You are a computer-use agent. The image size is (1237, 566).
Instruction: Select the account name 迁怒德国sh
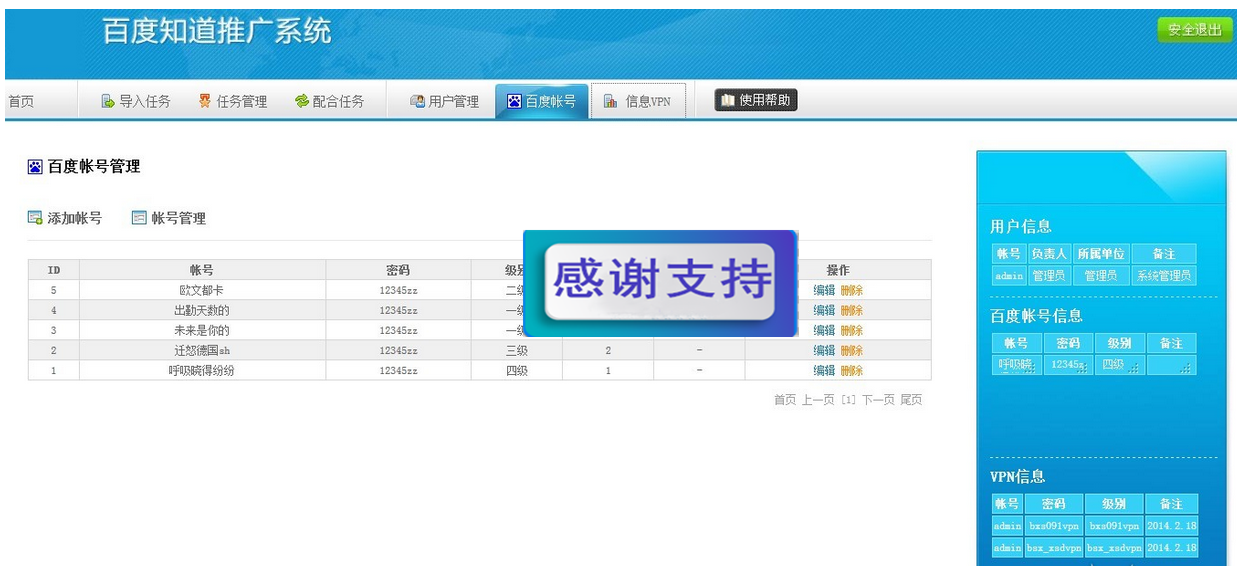tap(202, 350)
